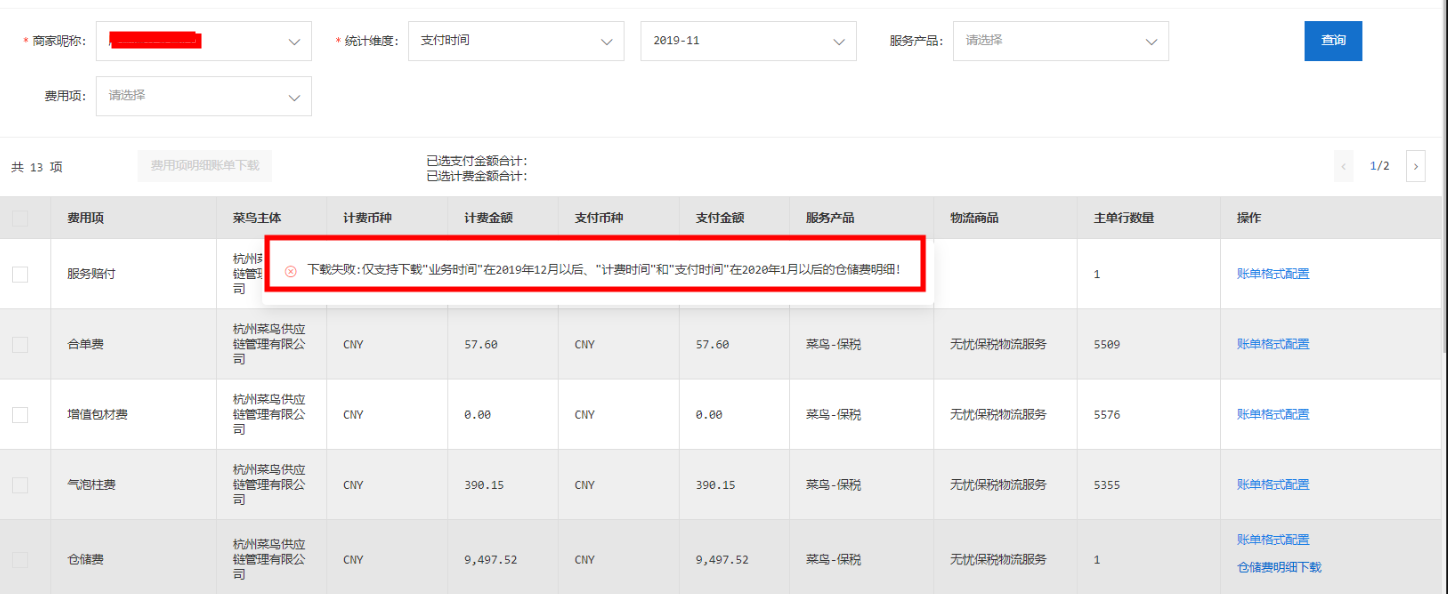Check the 气泡柱费 row checkbox
The image size is (1448, 594).
pyautogui.click(x=20, y=485)
